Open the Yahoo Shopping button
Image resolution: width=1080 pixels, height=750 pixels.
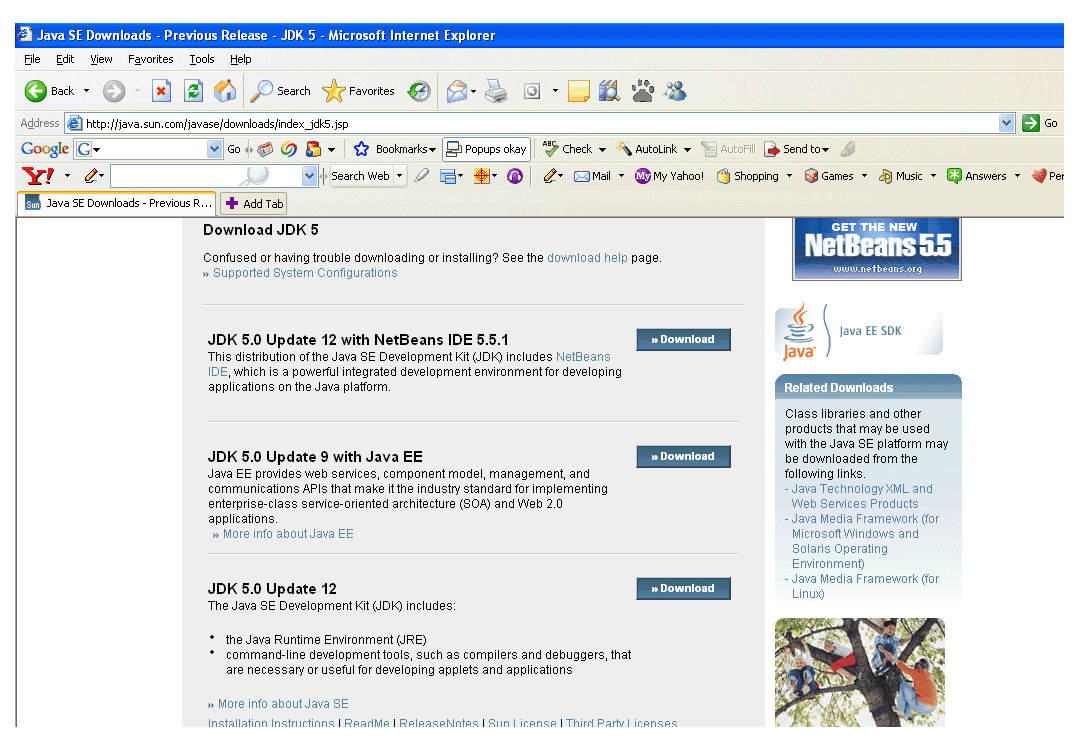point(748,176)
